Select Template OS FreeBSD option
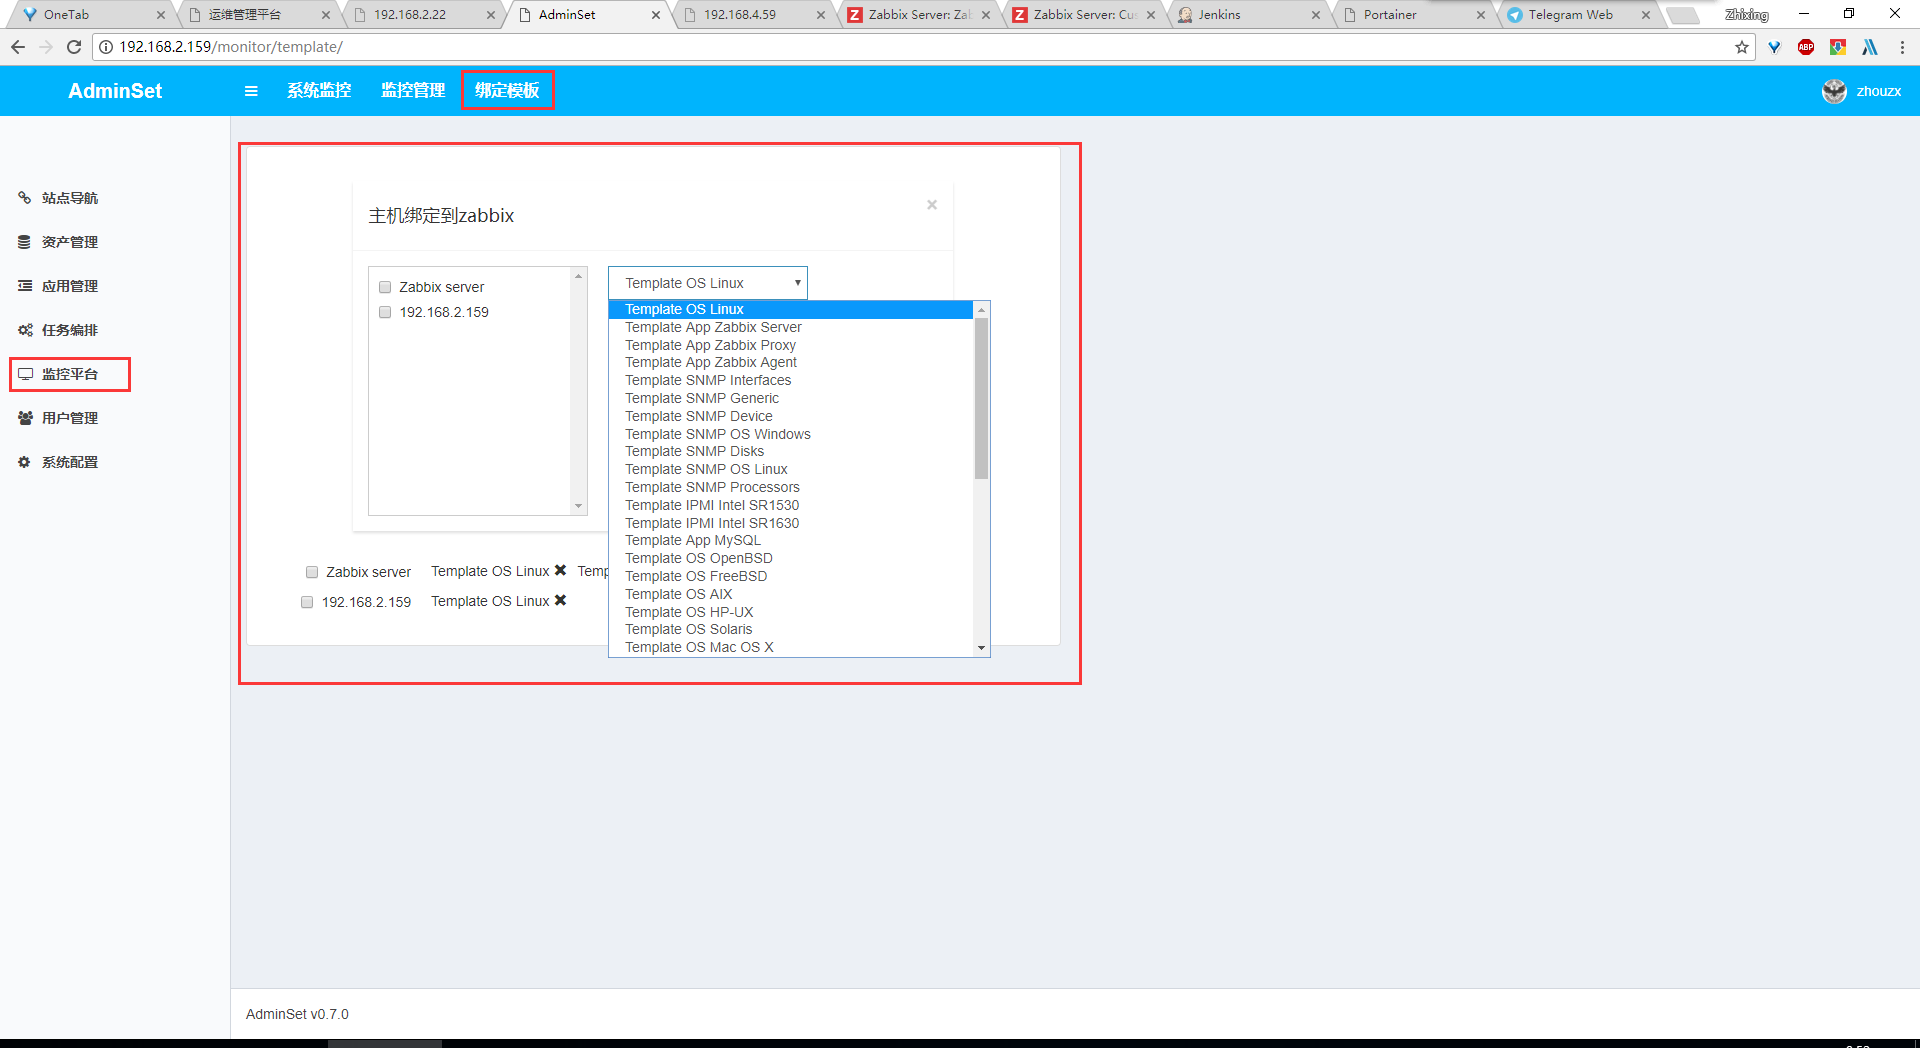Viewport: 1920px width, 1048px height. (791, 576)
